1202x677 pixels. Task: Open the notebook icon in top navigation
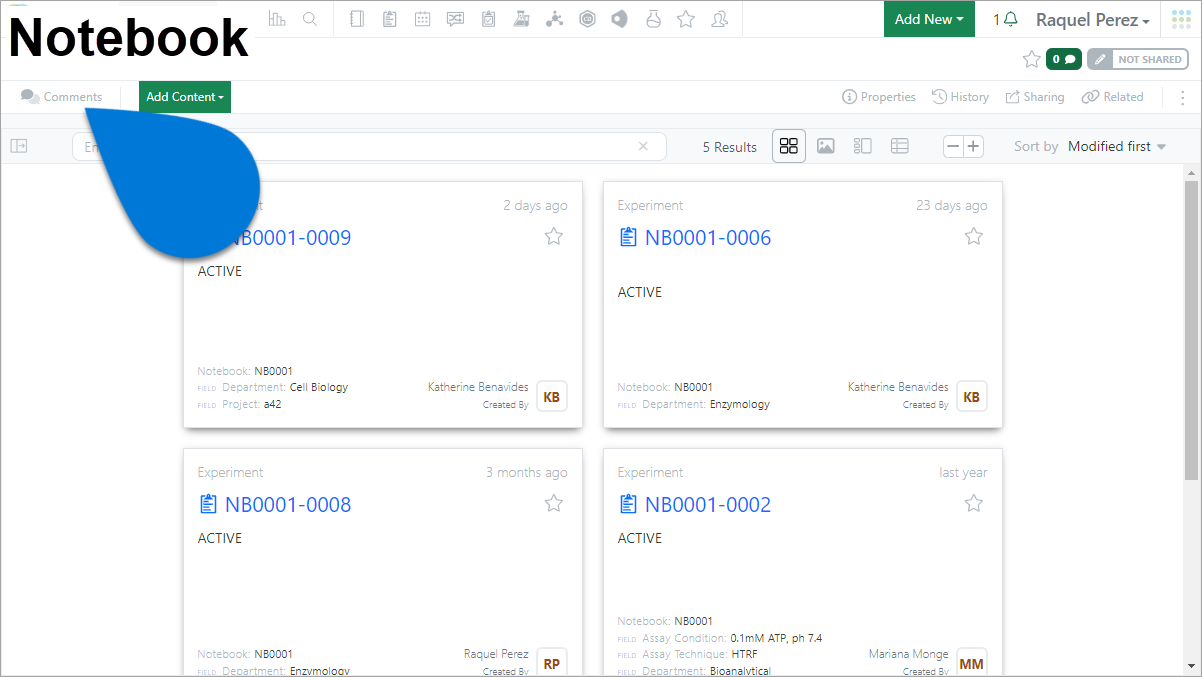(358, 19)
